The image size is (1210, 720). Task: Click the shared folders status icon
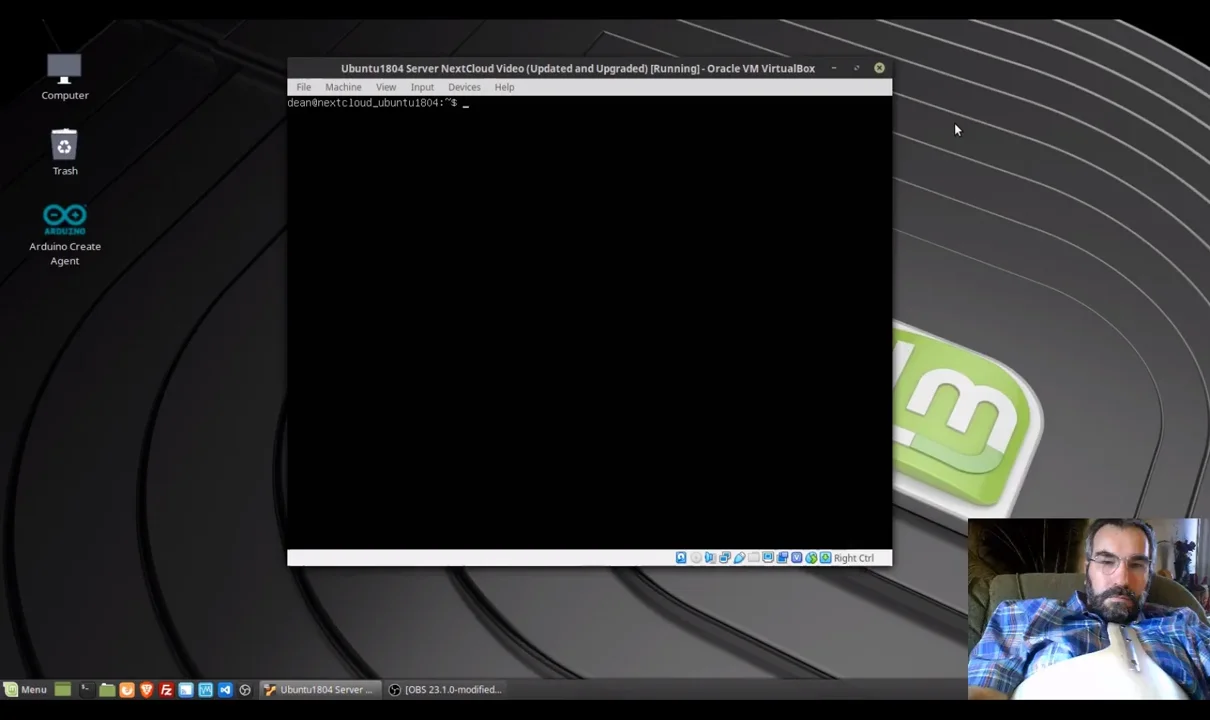pyautogui.click(x=753, y=558)
